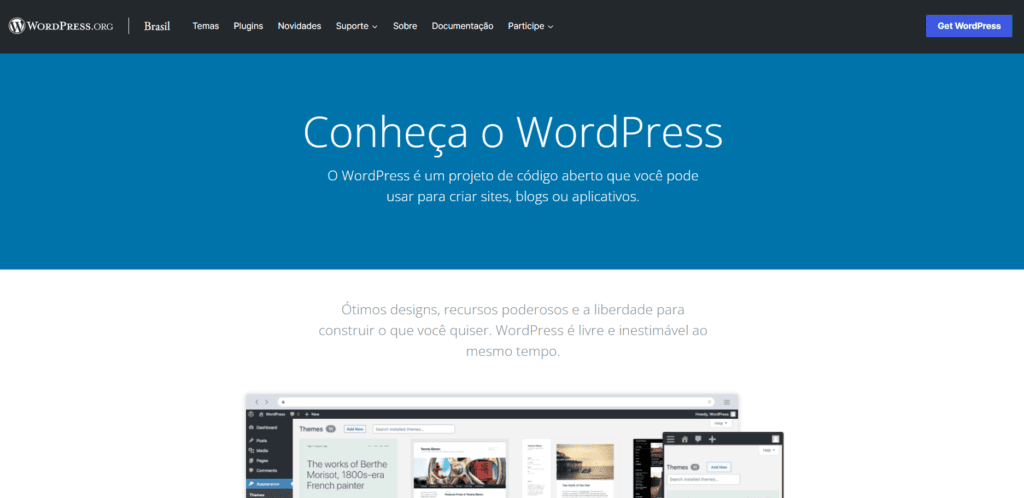Click desktop preview Search installed themes field
The image size is (1024, 498).
(413, 429)
